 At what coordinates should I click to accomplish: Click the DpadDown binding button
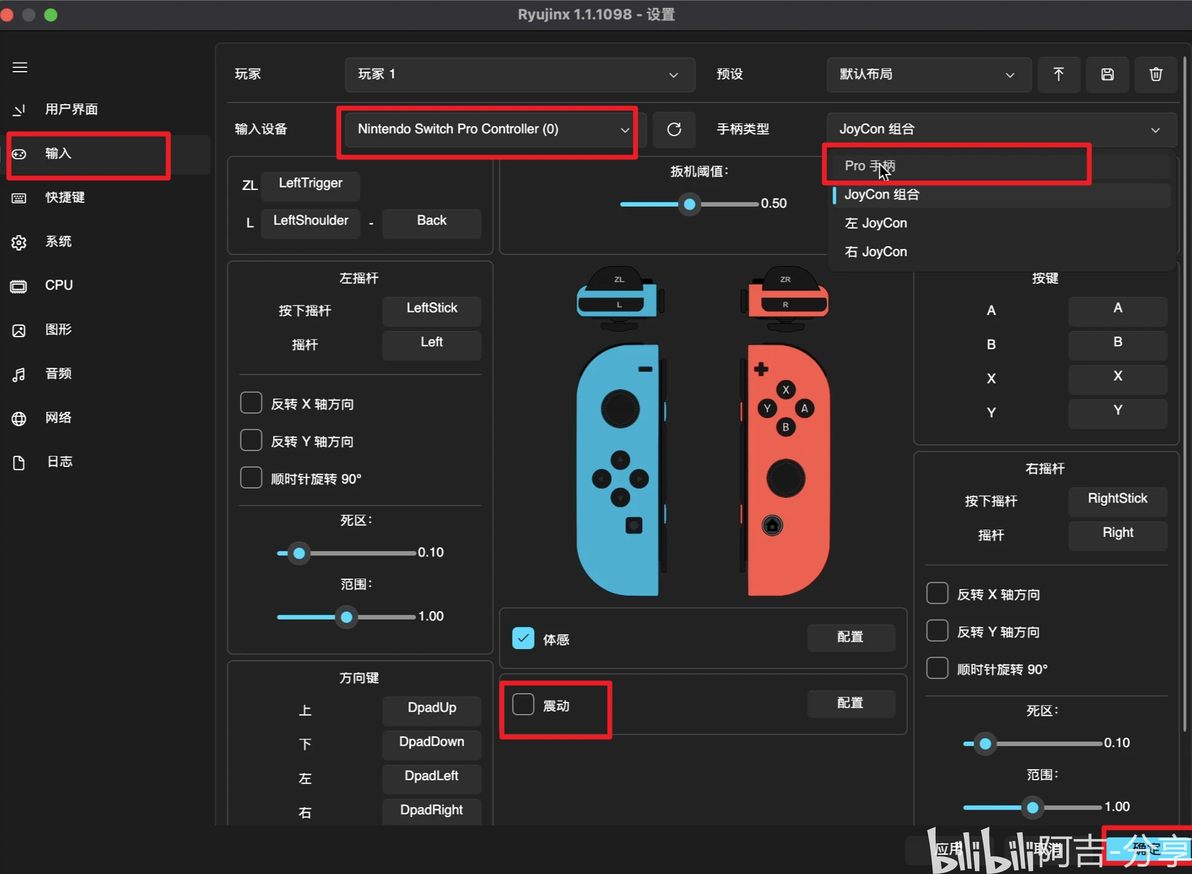click(432, 743)
